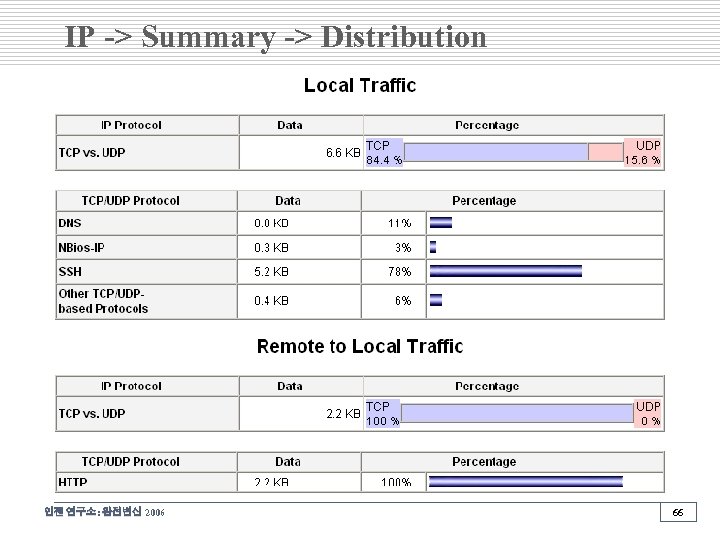Click the 'TCP 100 %' label
Image resolution: width=720 pixels, height=540 pixels.
382,413
